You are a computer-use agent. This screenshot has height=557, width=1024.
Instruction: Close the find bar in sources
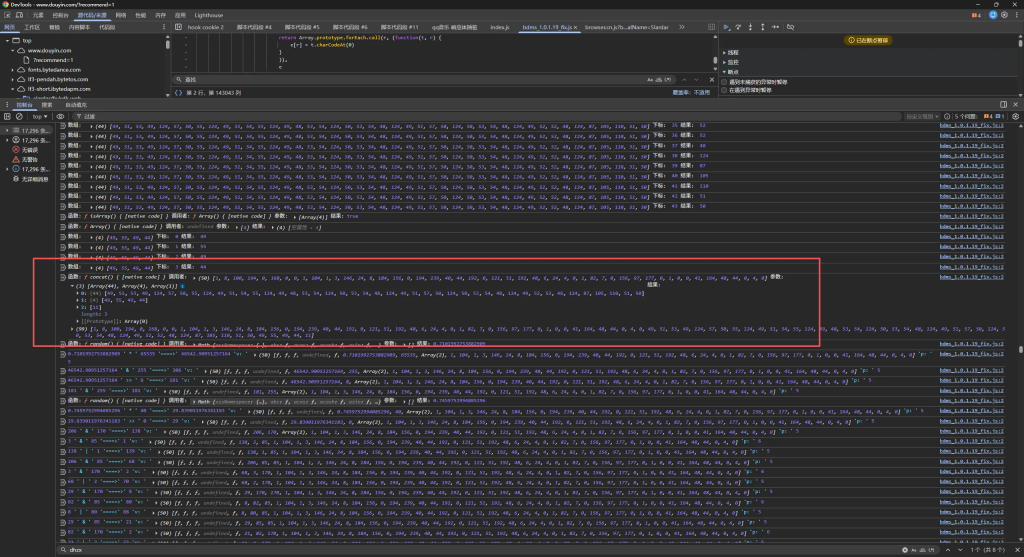[x=711, y=78]
